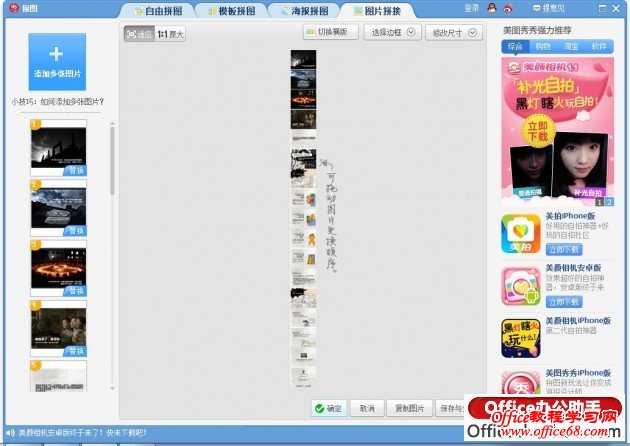
Task: Replace image 1 via its 替换 button
Action: (x=76, y=171)
